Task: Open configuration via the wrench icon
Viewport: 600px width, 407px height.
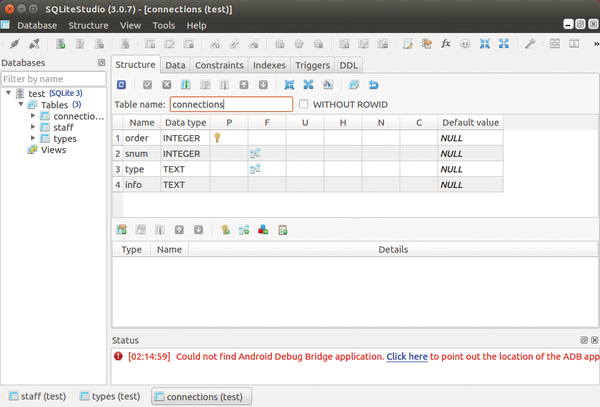Action: point(530,44)
